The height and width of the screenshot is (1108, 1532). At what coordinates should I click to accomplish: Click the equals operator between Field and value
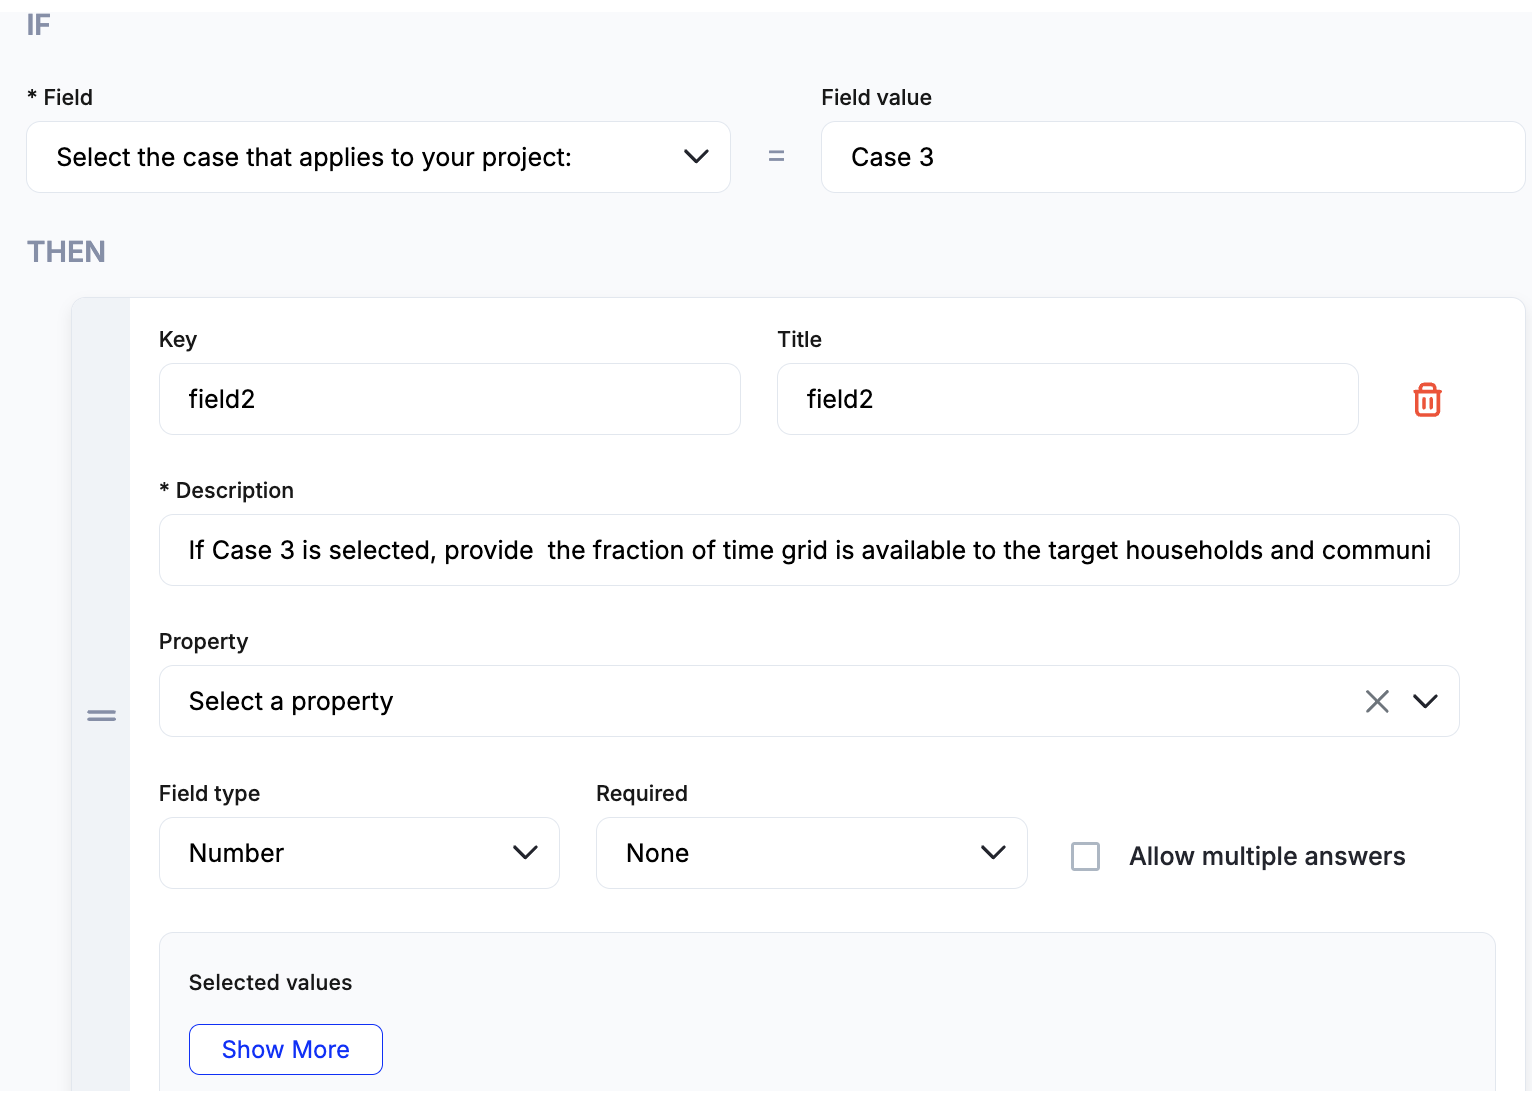coord(776,157)
